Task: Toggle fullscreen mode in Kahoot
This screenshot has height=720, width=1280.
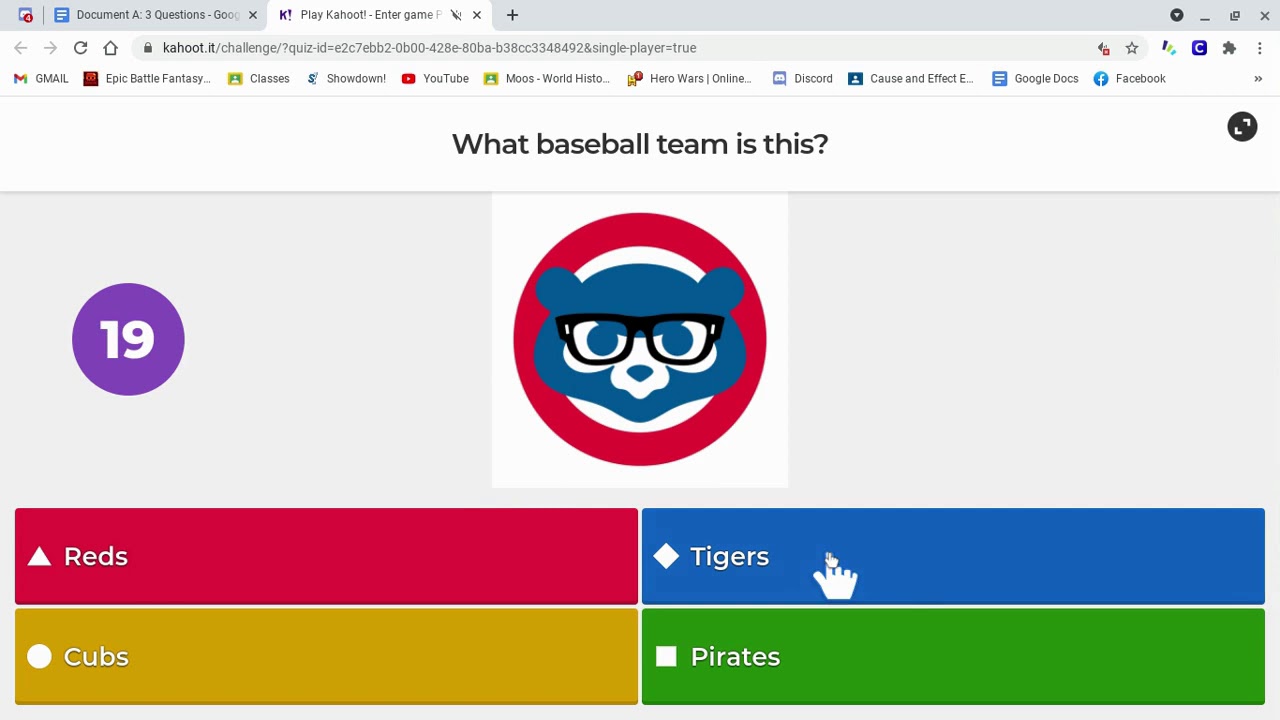Action: (1242, 127)
